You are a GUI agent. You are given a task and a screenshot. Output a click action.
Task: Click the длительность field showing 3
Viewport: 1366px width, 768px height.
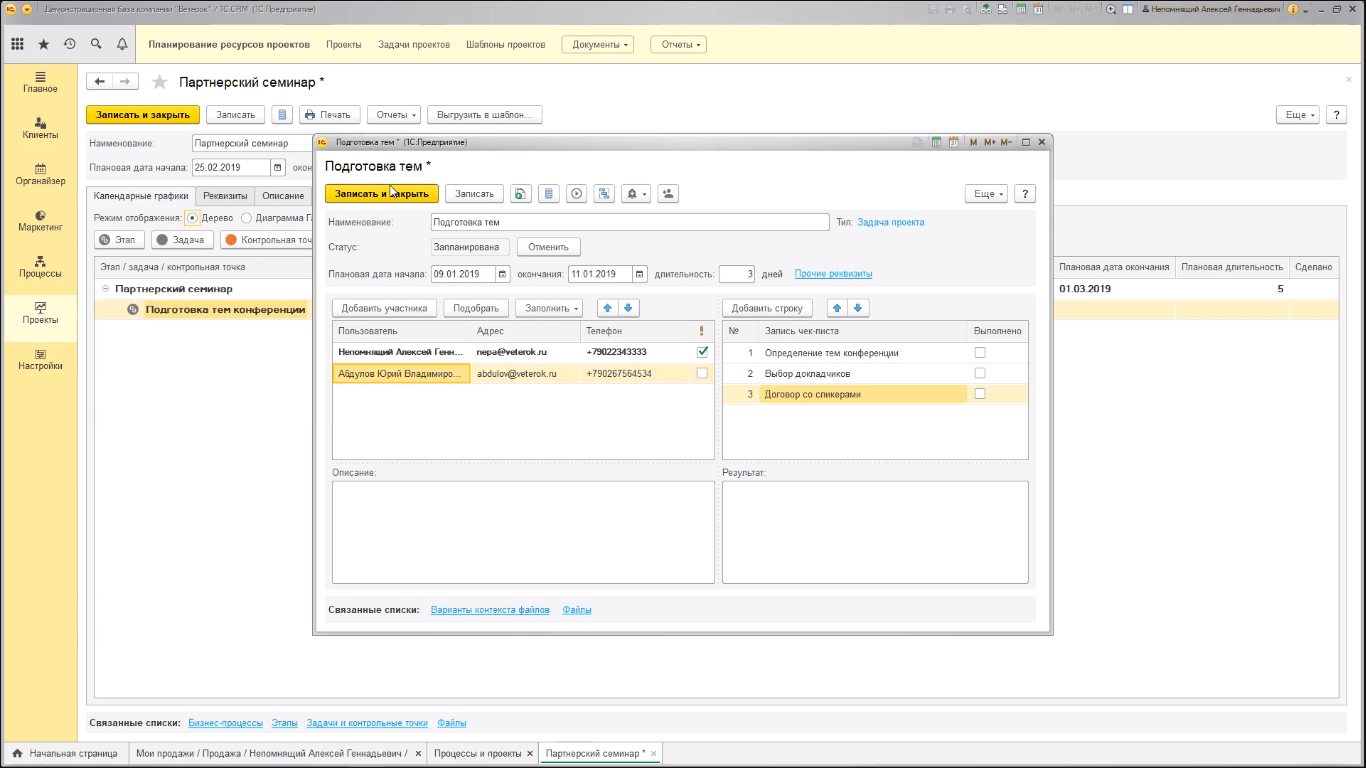[737, 274]
